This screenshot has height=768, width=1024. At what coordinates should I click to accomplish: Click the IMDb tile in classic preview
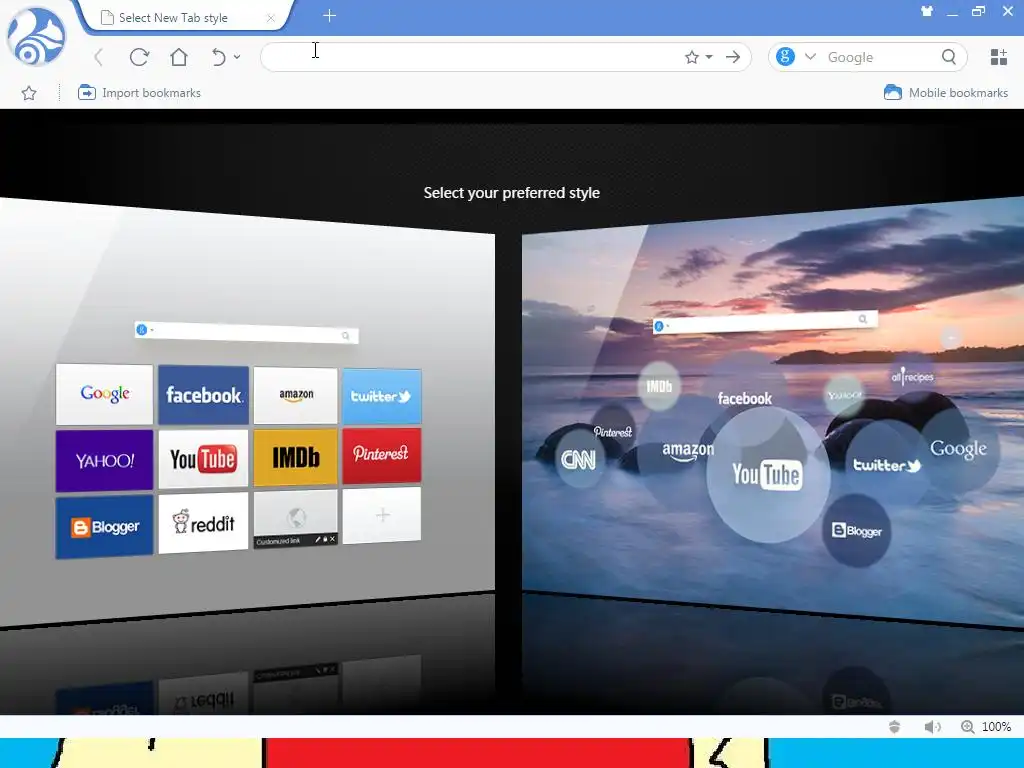click(296, 457)
